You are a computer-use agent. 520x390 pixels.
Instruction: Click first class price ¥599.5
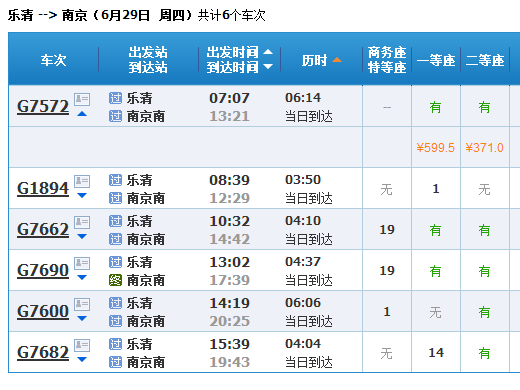click(x=435, y=148)
